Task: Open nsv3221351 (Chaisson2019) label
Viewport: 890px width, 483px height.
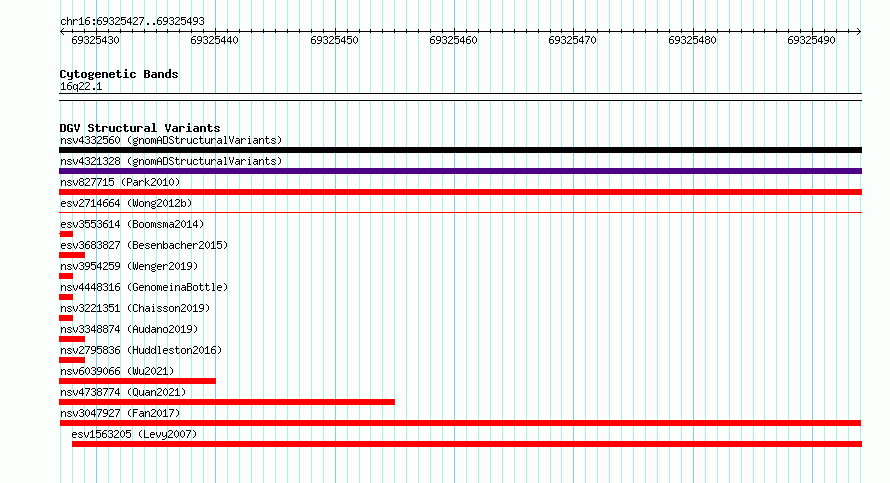Action: pos(135,308)
